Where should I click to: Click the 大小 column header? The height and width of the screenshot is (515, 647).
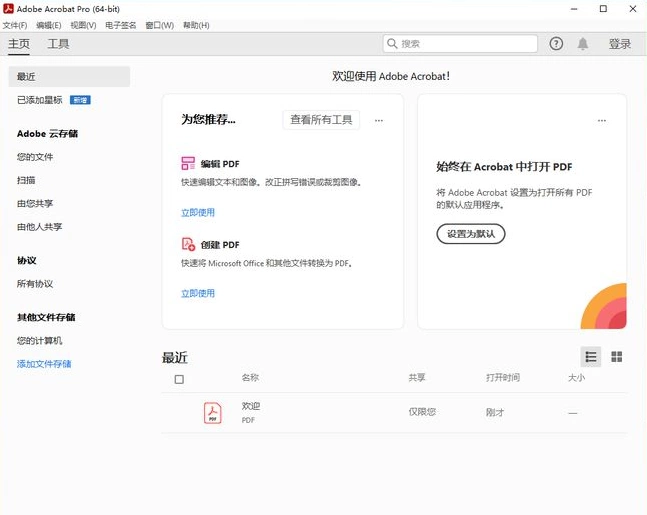tap(576, 378)
